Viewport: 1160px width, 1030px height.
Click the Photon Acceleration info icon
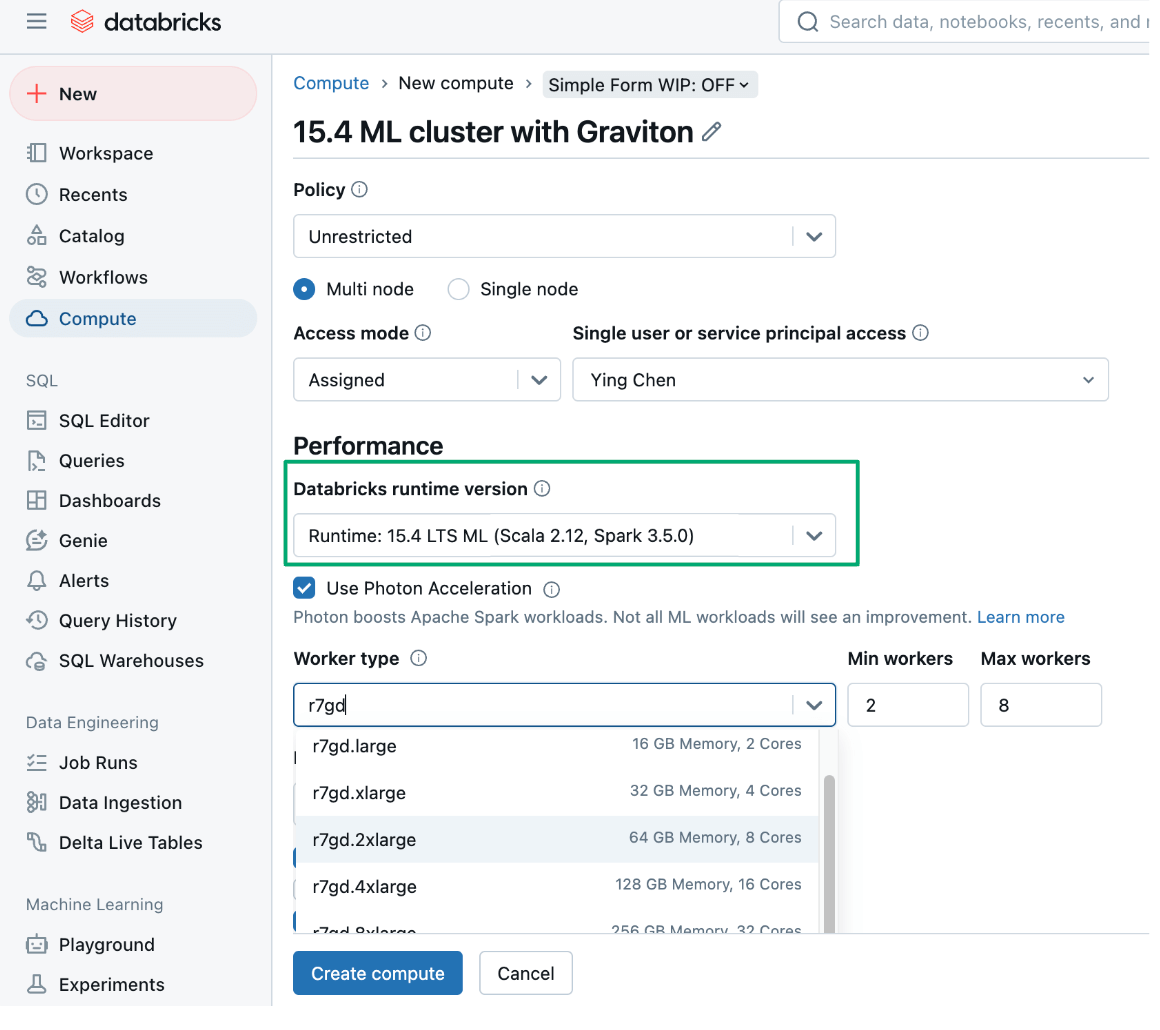click(551, 589)
